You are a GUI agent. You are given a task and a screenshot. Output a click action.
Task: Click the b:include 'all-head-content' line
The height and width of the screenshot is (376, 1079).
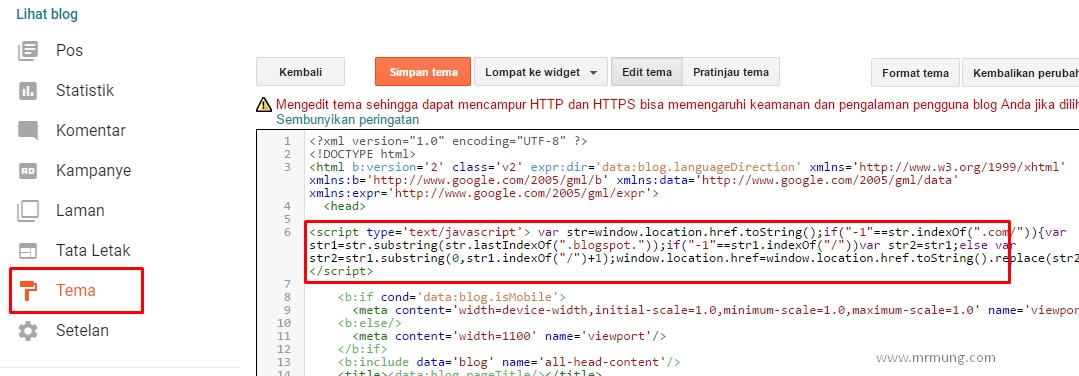pos(509,362)
